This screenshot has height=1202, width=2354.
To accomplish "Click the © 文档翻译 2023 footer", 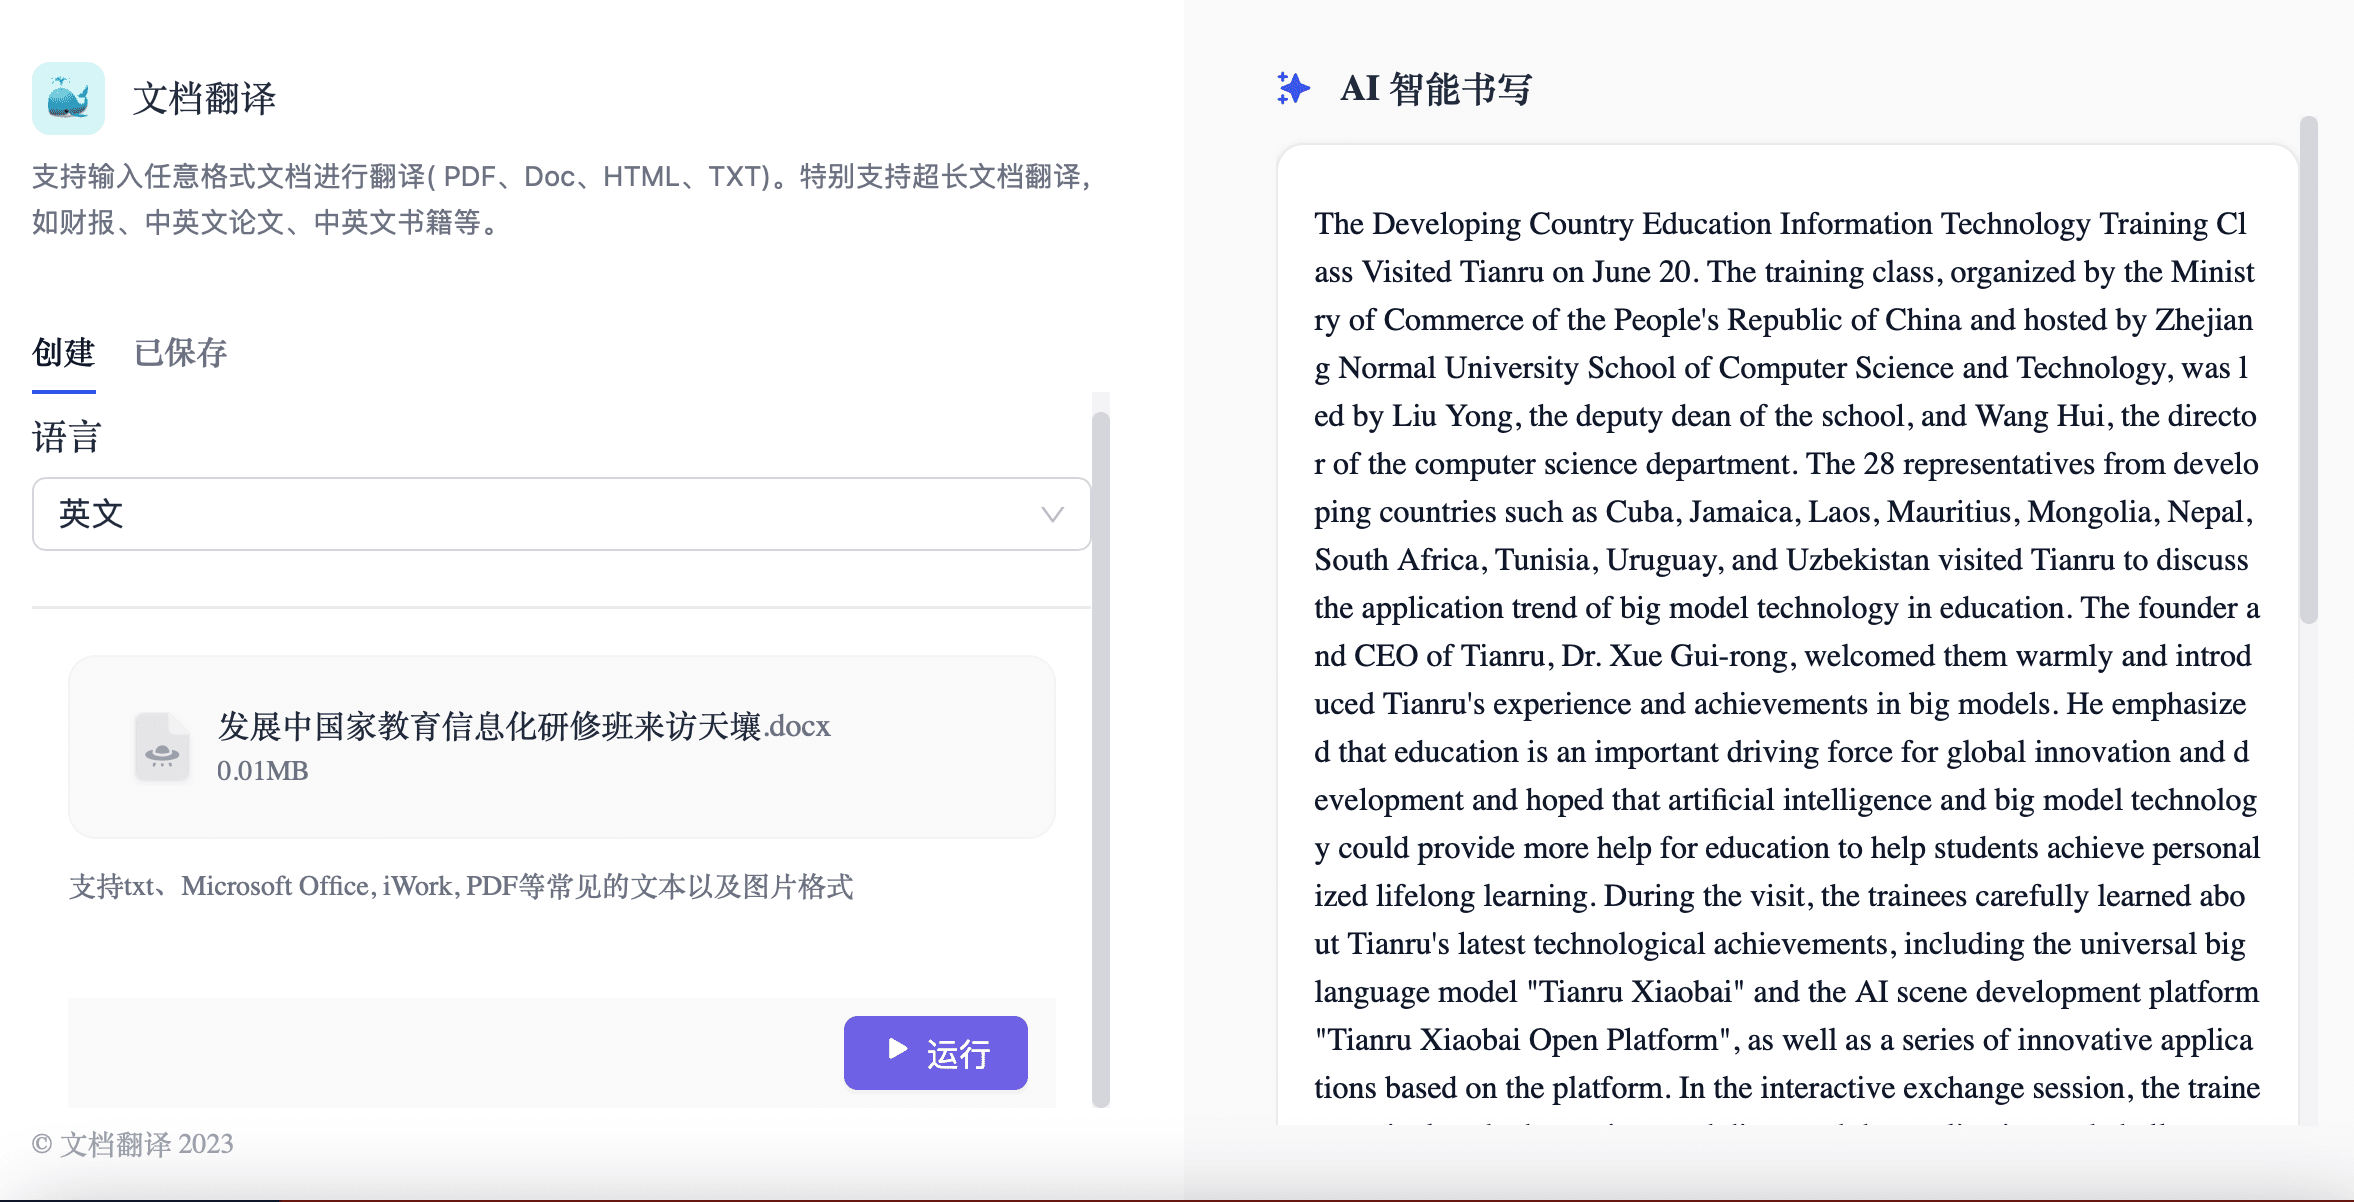I will tap(133, 1144).
